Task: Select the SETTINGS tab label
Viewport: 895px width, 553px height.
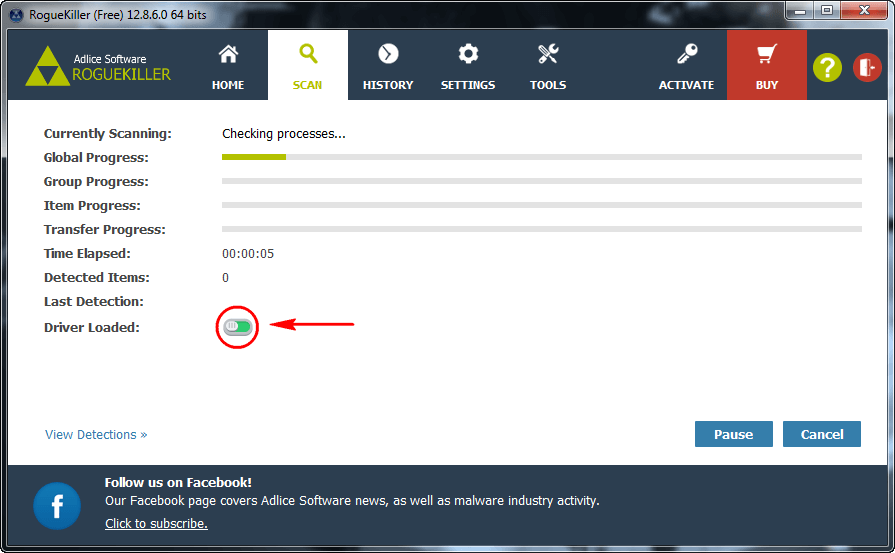Action: [x=468, y=85]
